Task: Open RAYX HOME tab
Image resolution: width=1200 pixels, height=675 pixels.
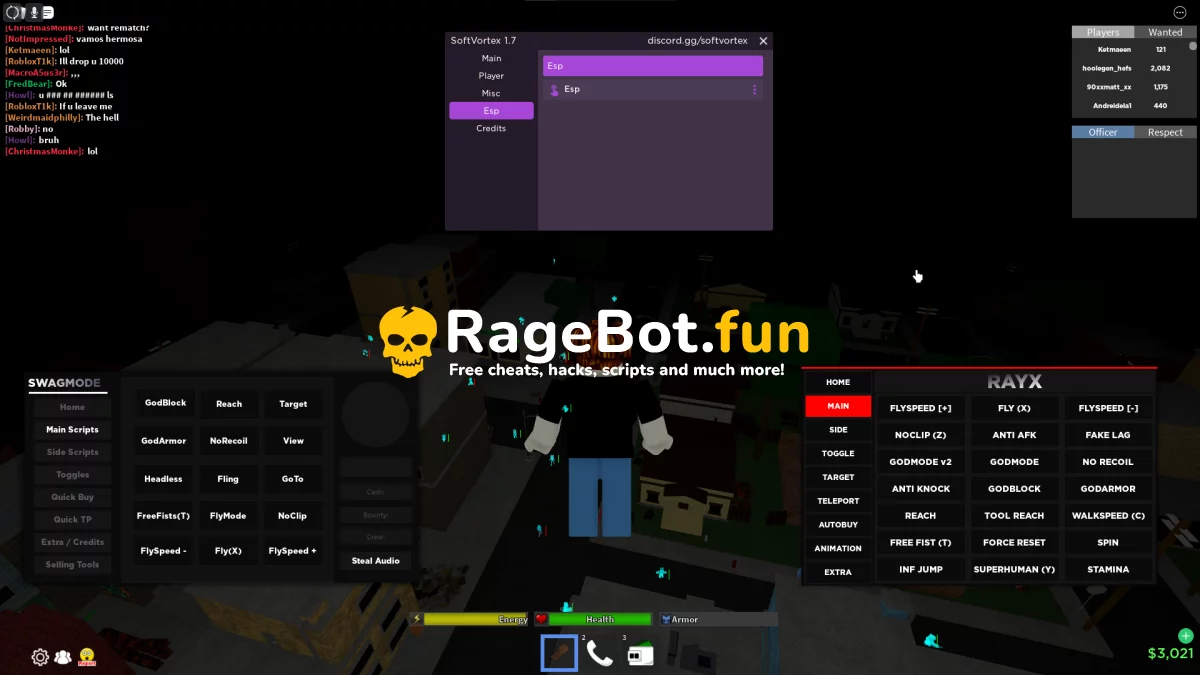Action: 838,382
